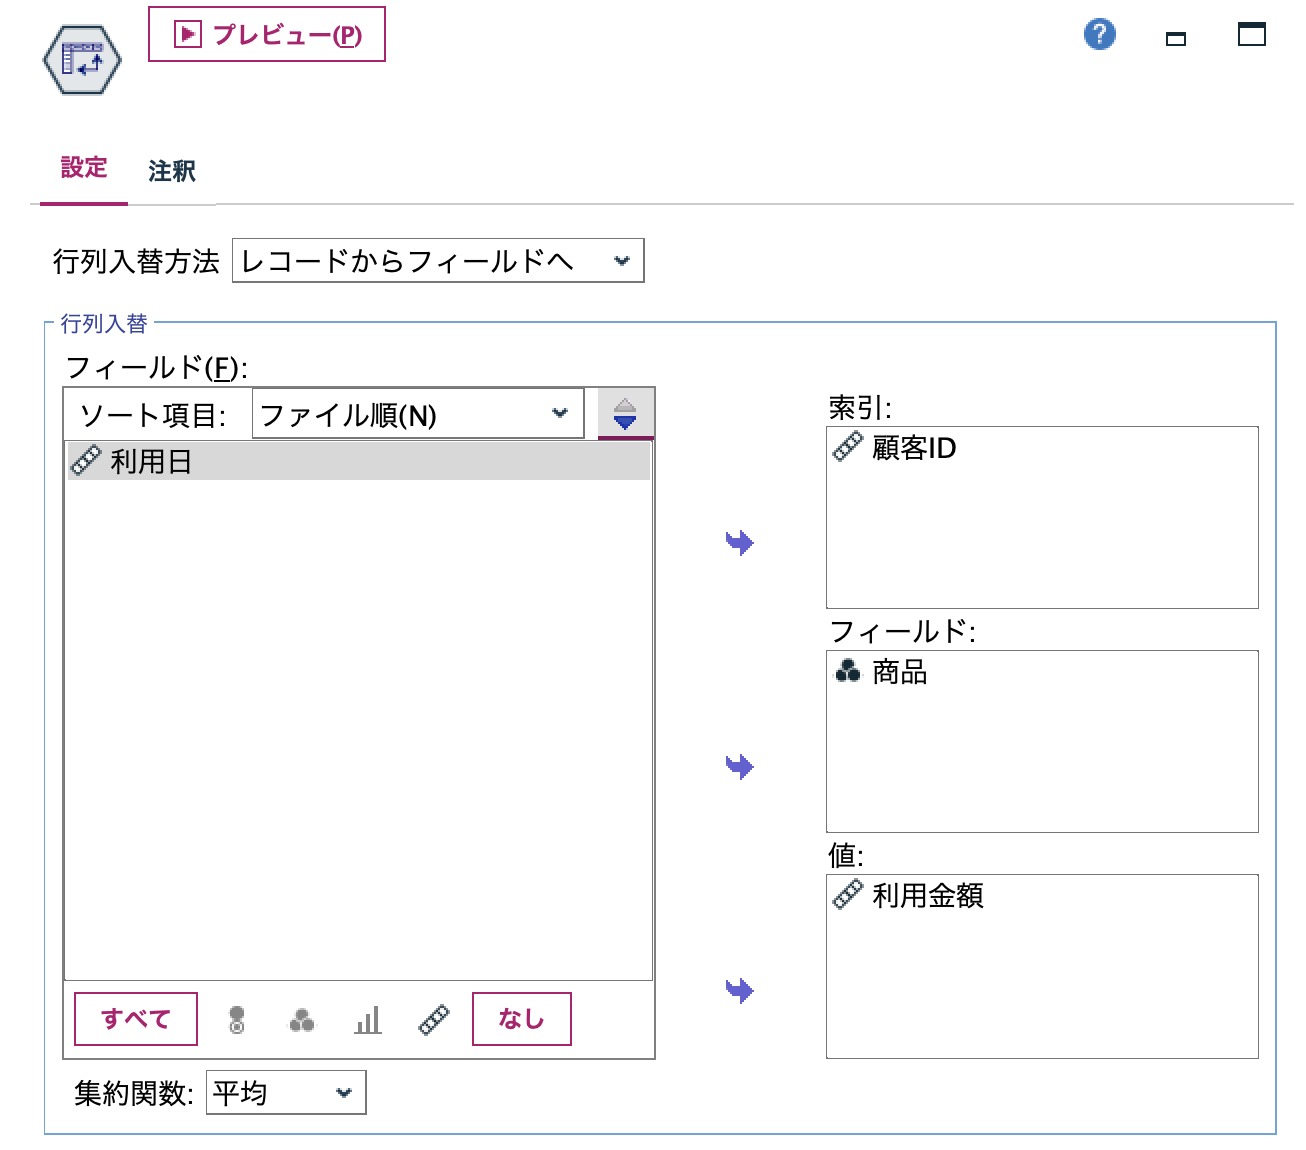Click the Transpose node hexagon icon
This screenshot has width=1306, height=1150.
(x=80, y=60)
